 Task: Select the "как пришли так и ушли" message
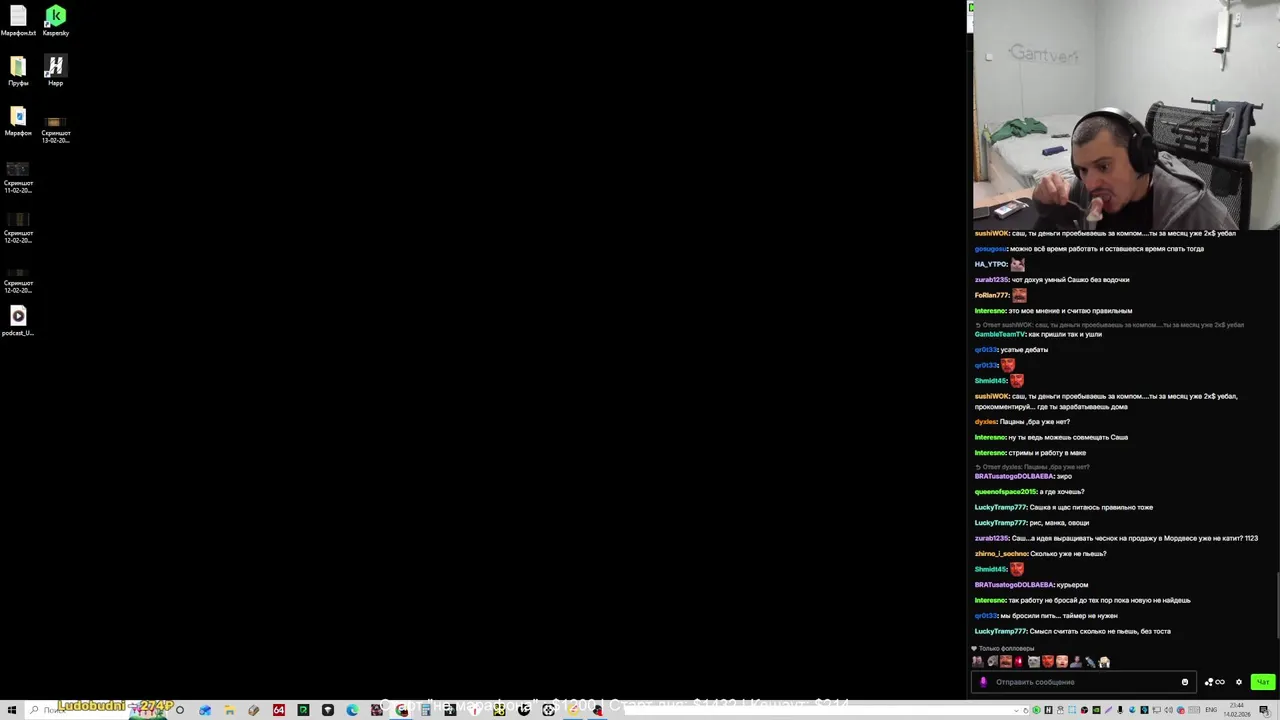tap(1065, 334)
